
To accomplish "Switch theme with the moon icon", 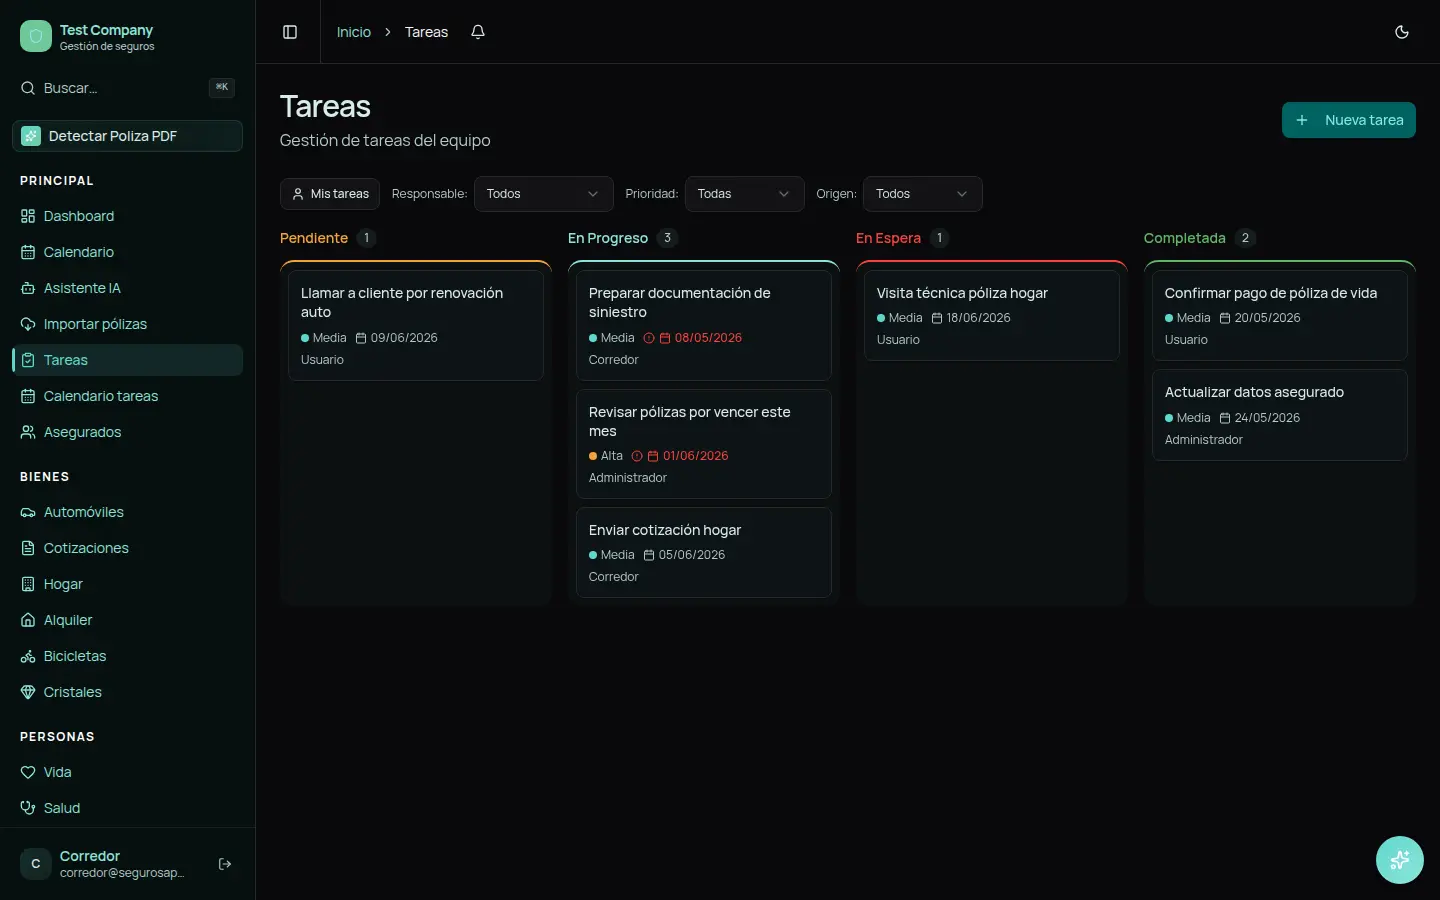I will 1402,32.
